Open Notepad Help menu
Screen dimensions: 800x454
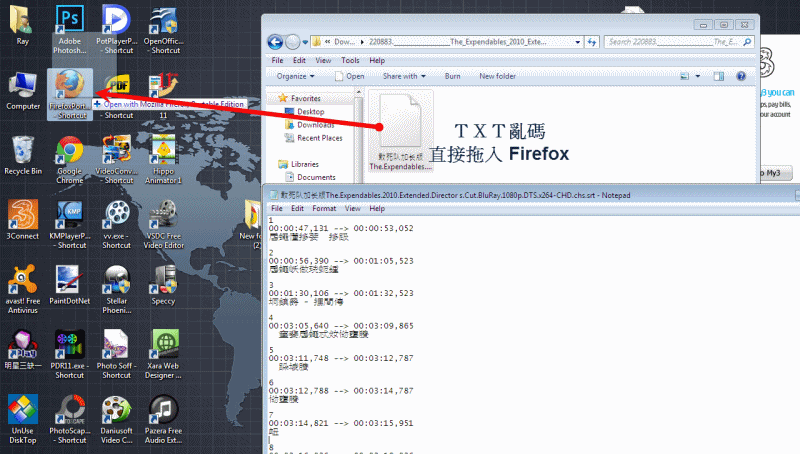[x=377, y=208]
